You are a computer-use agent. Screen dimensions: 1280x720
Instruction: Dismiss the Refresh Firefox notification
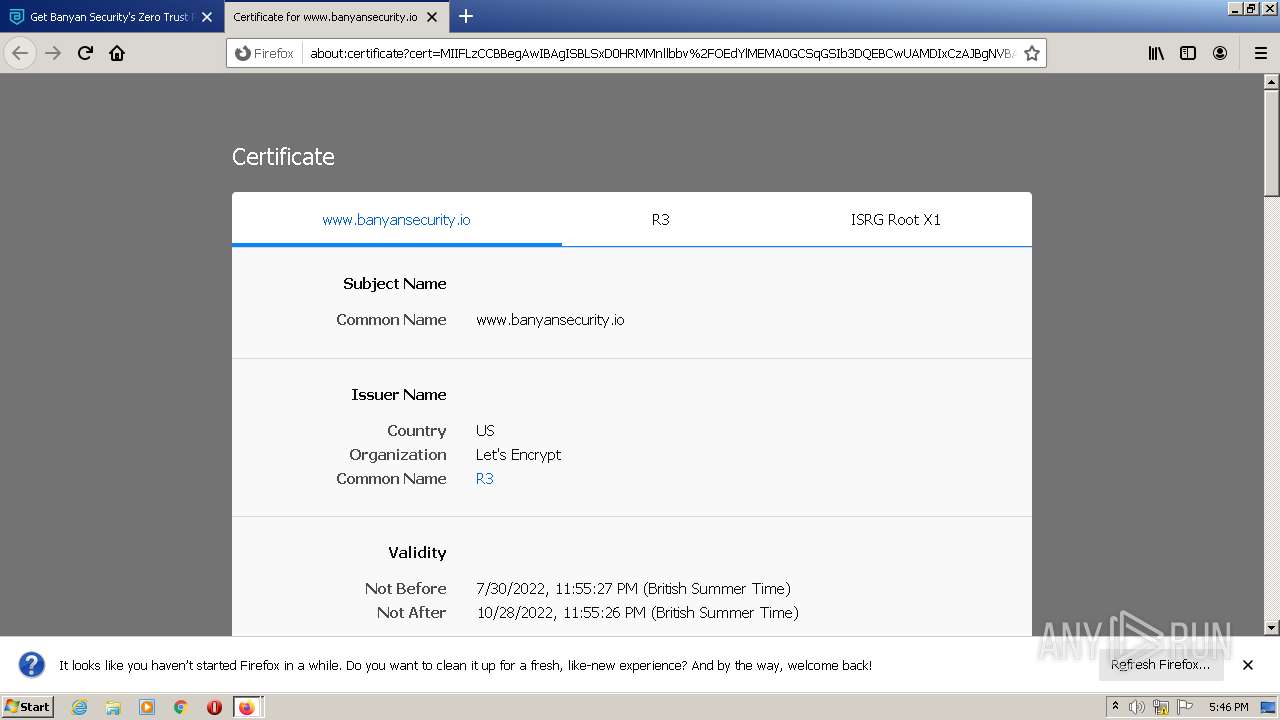point(1248,665)
